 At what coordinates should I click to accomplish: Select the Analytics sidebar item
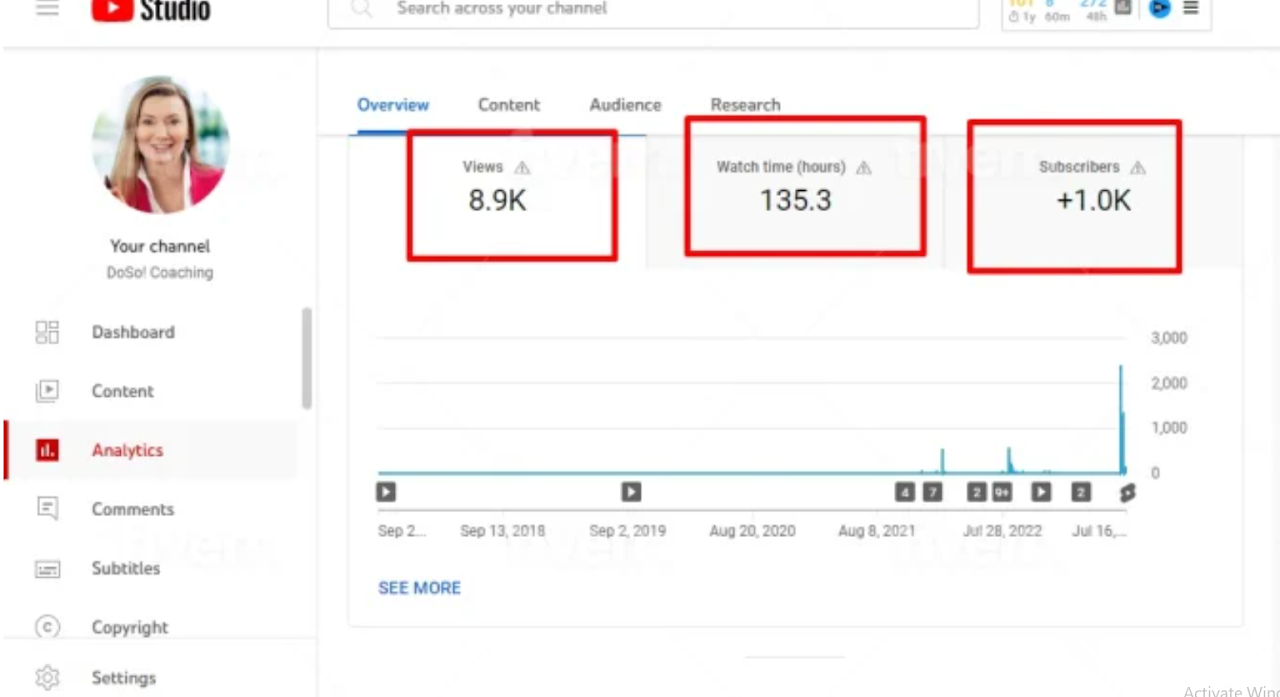pos(127,450)
